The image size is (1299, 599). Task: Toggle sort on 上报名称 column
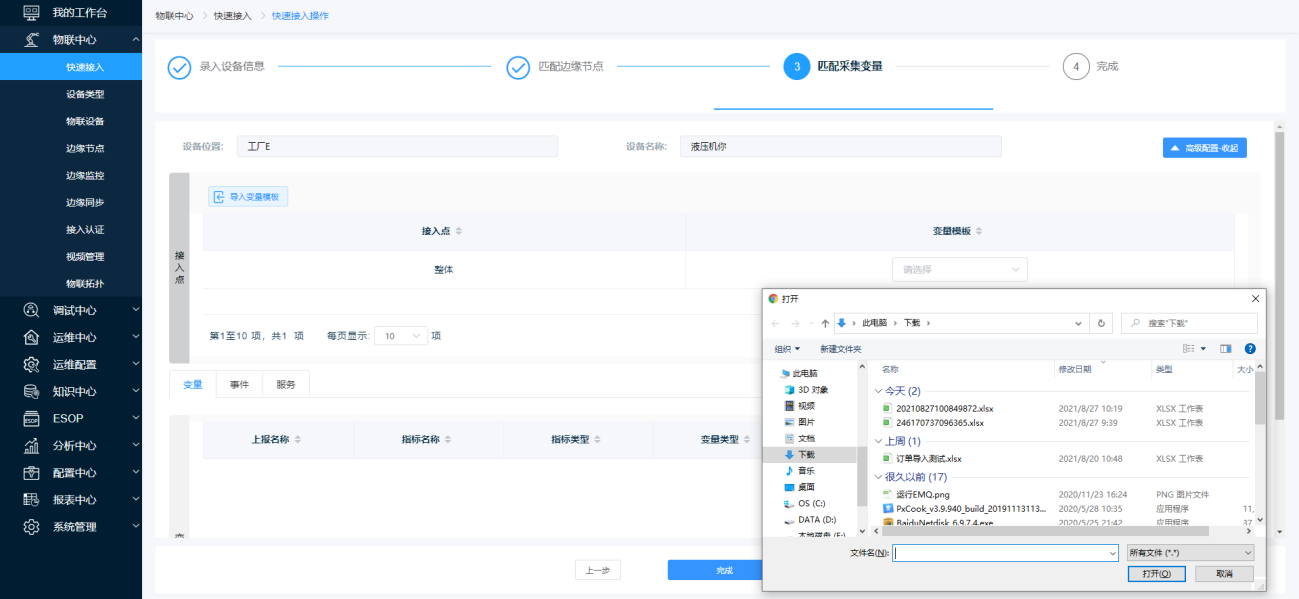[x=297, y=440]
